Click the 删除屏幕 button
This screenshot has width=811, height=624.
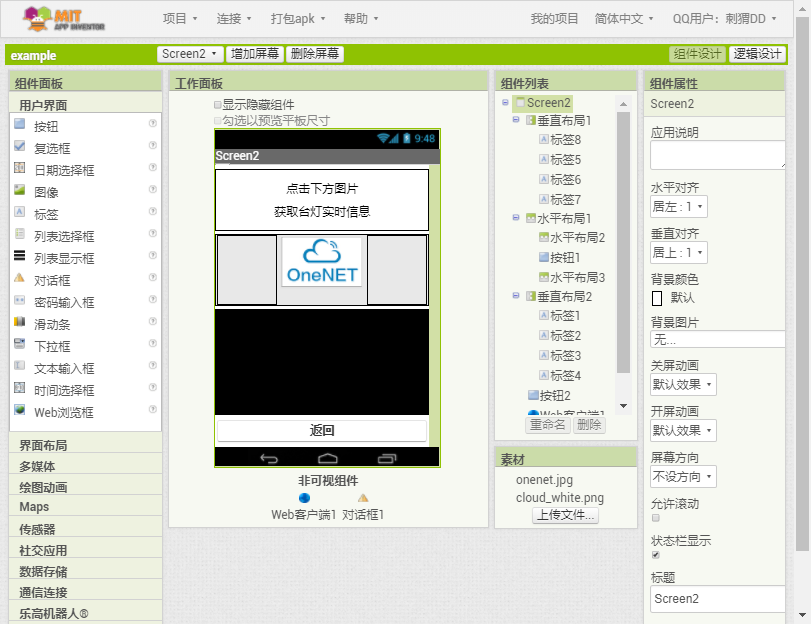(314, 54)
